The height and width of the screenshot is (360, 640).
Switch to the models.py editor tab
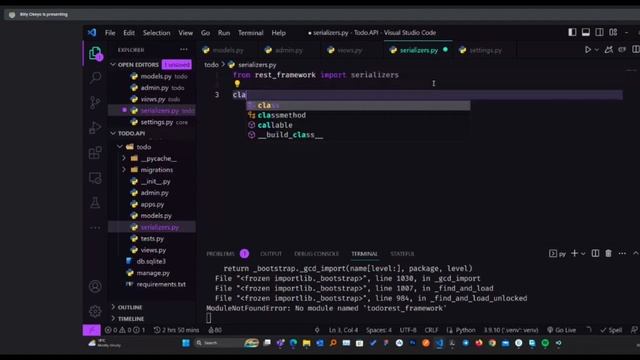228,50
